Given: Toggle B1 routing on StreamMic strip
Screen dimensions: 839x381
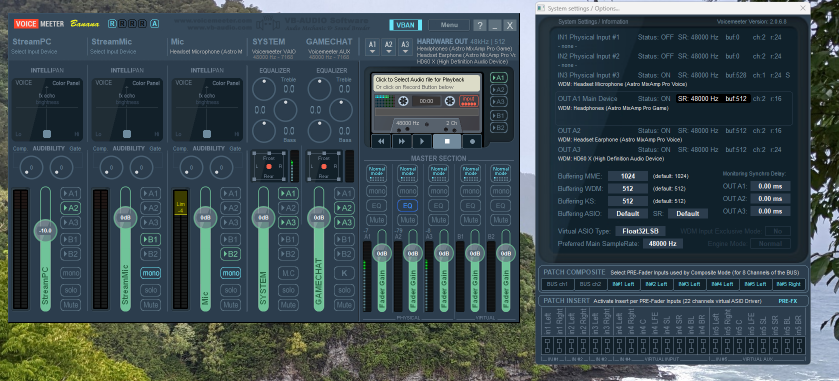Looking at the screenshot, I should click(x=150, y=239).
